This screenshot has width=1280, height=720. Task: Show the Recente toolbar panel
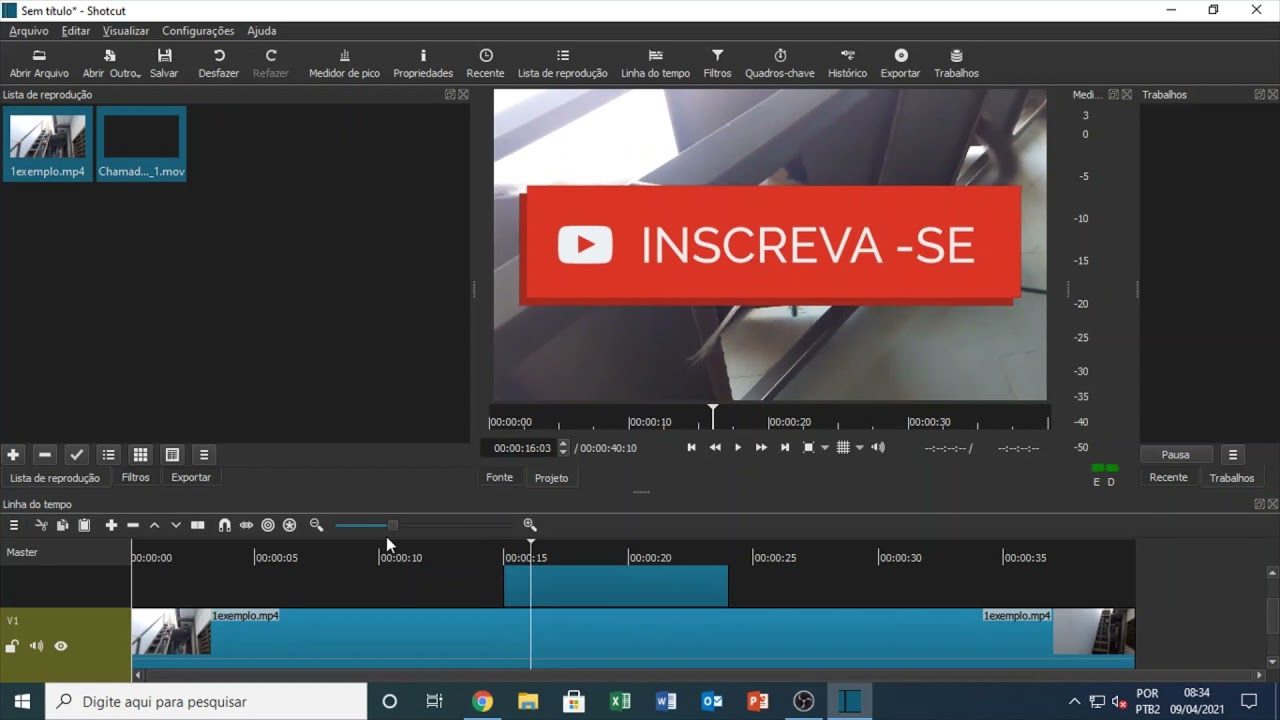[485, 63]
